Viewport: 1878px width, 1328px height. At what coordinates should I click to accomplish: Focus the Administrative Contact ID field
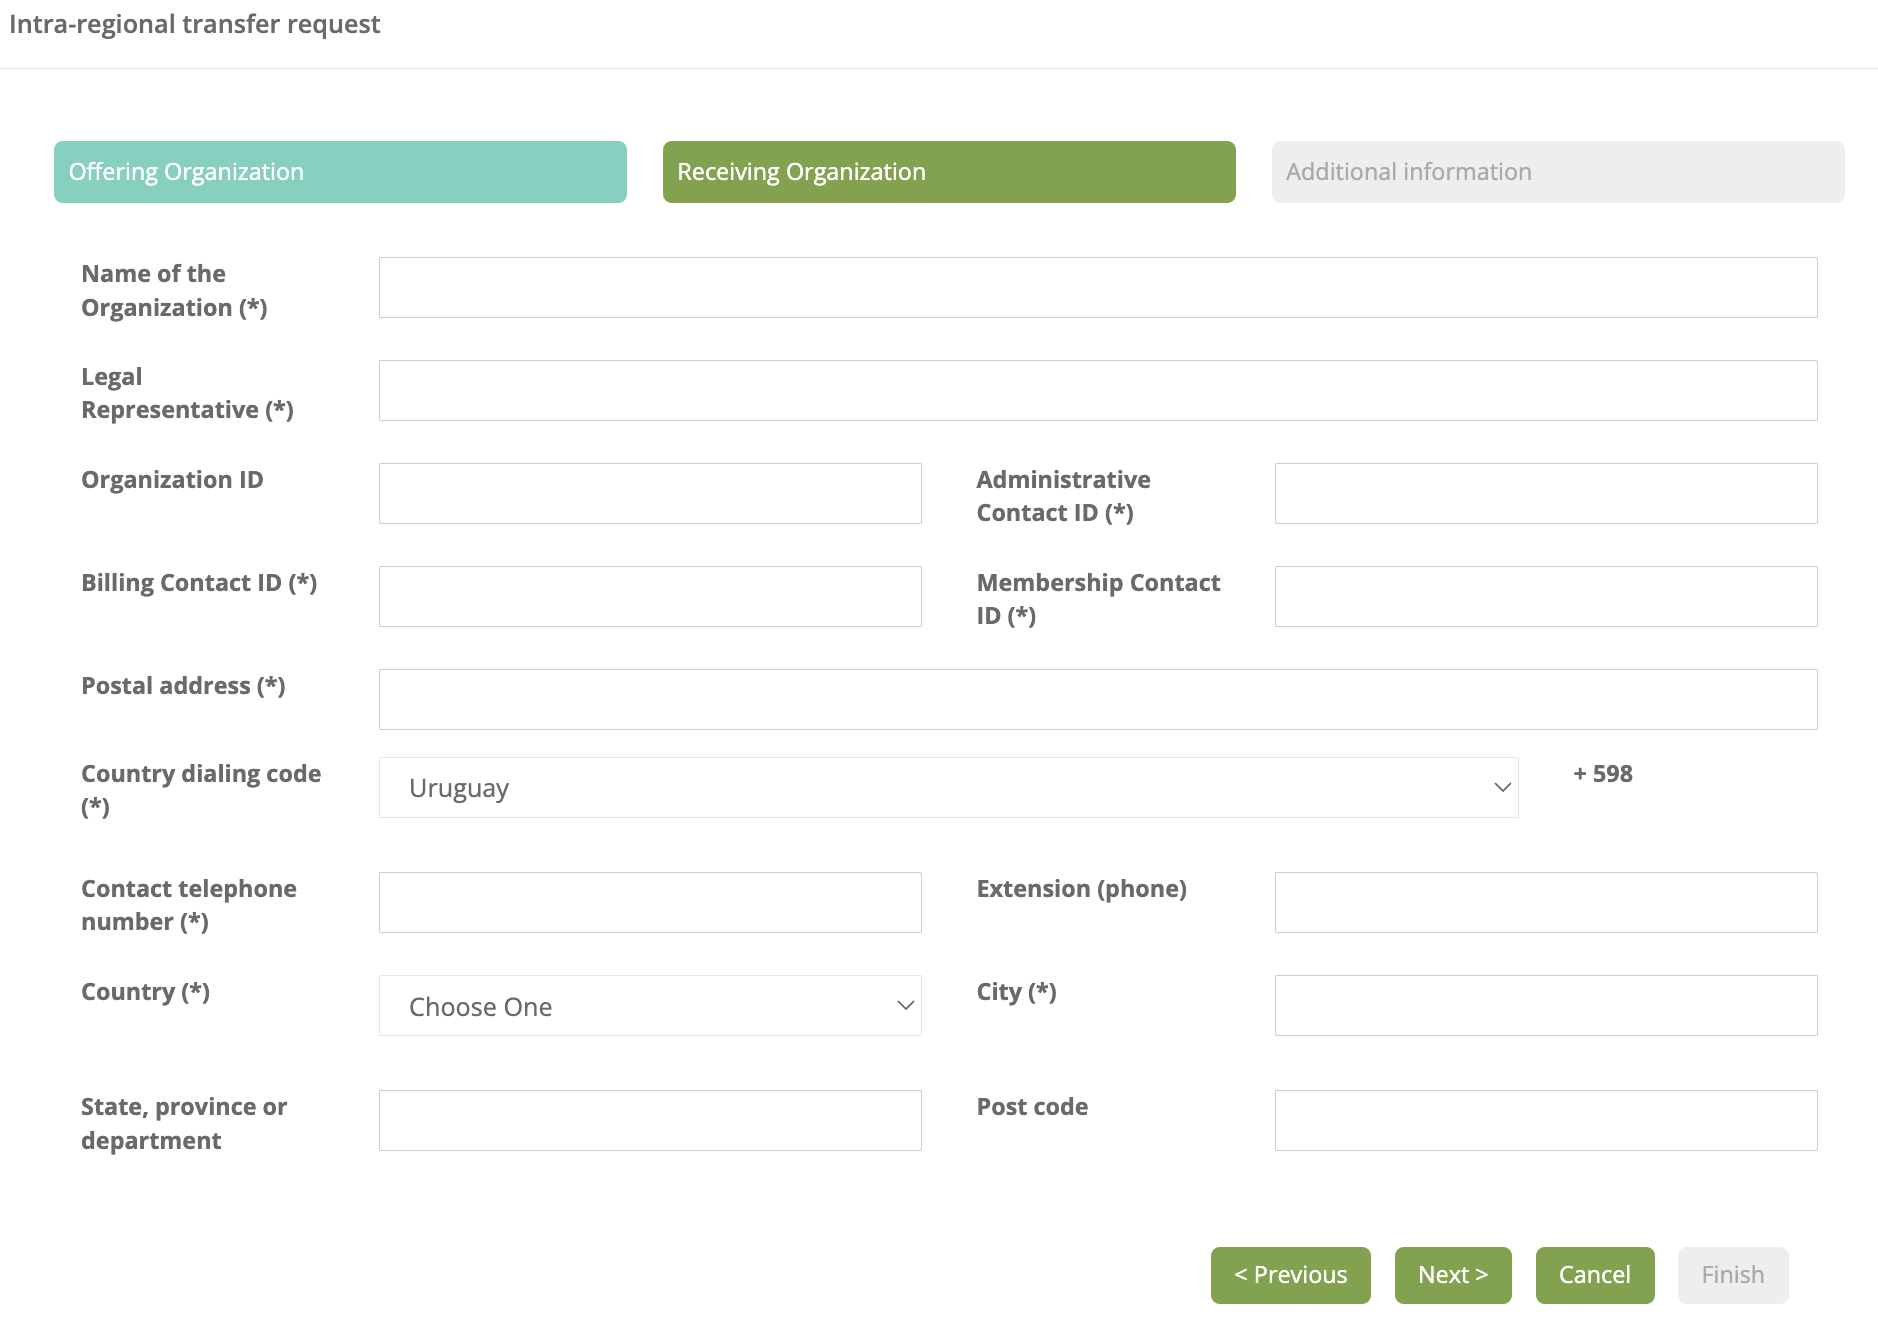[x=1545, y=494]
